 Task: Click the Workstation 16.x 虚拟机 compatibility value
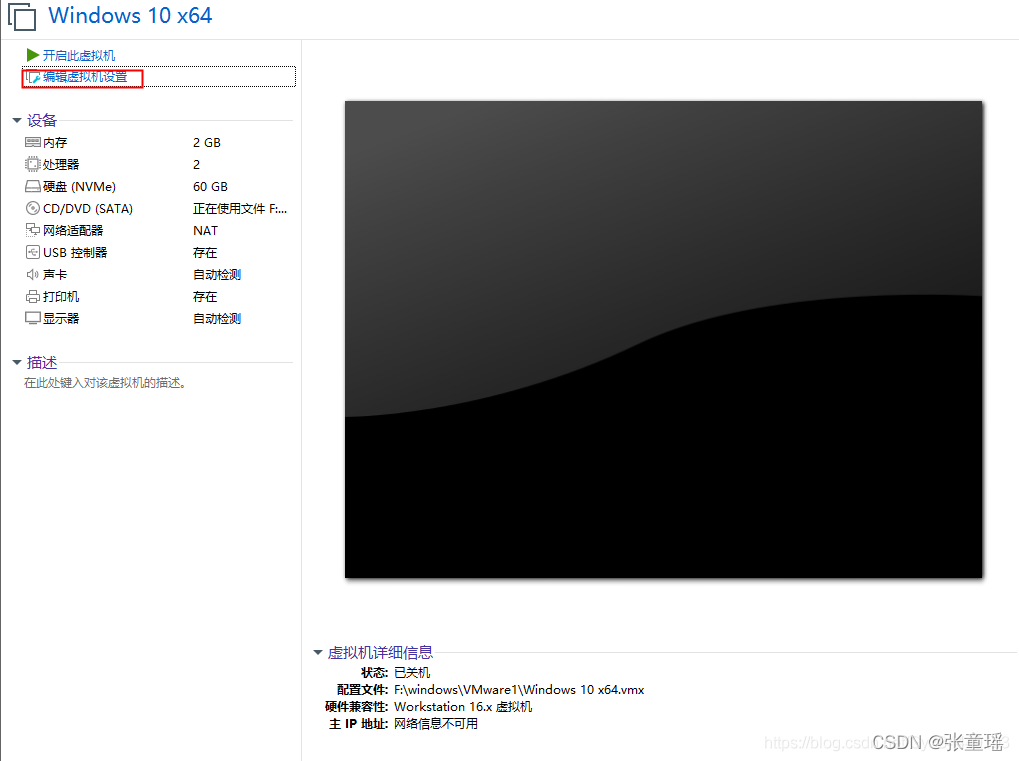click(463, 706)
